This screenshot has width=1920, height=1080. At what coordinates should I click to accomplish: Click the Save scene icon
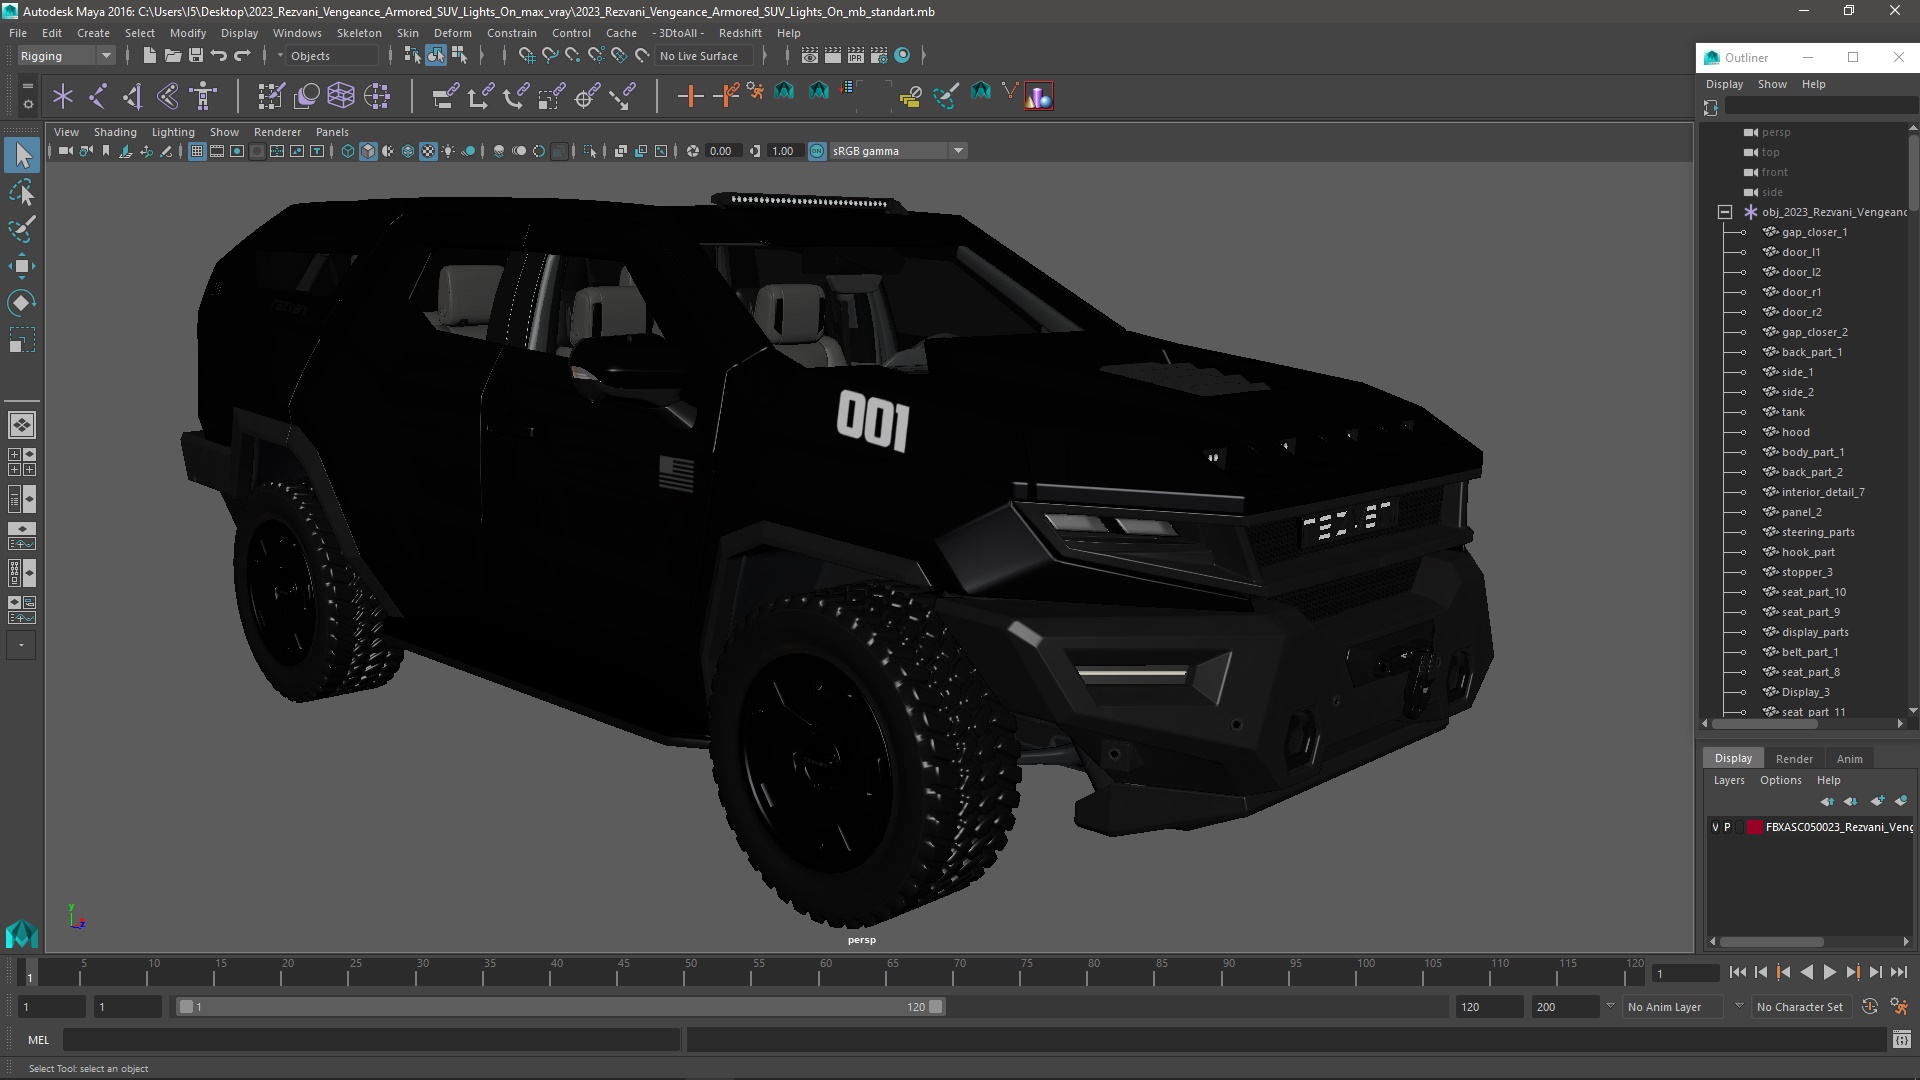tap(196, 56)
